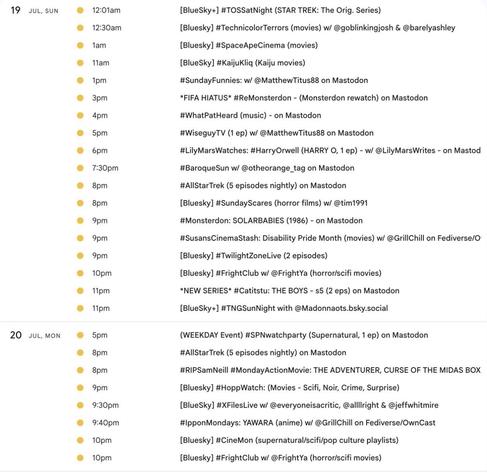Open the #HoppWatch movies event

[289, 388]
